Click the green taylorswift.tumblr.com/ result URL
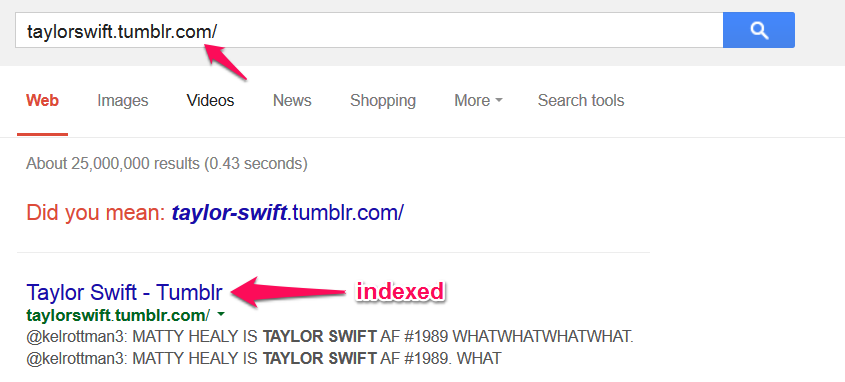The image size is (845, 382). point(118,314)
